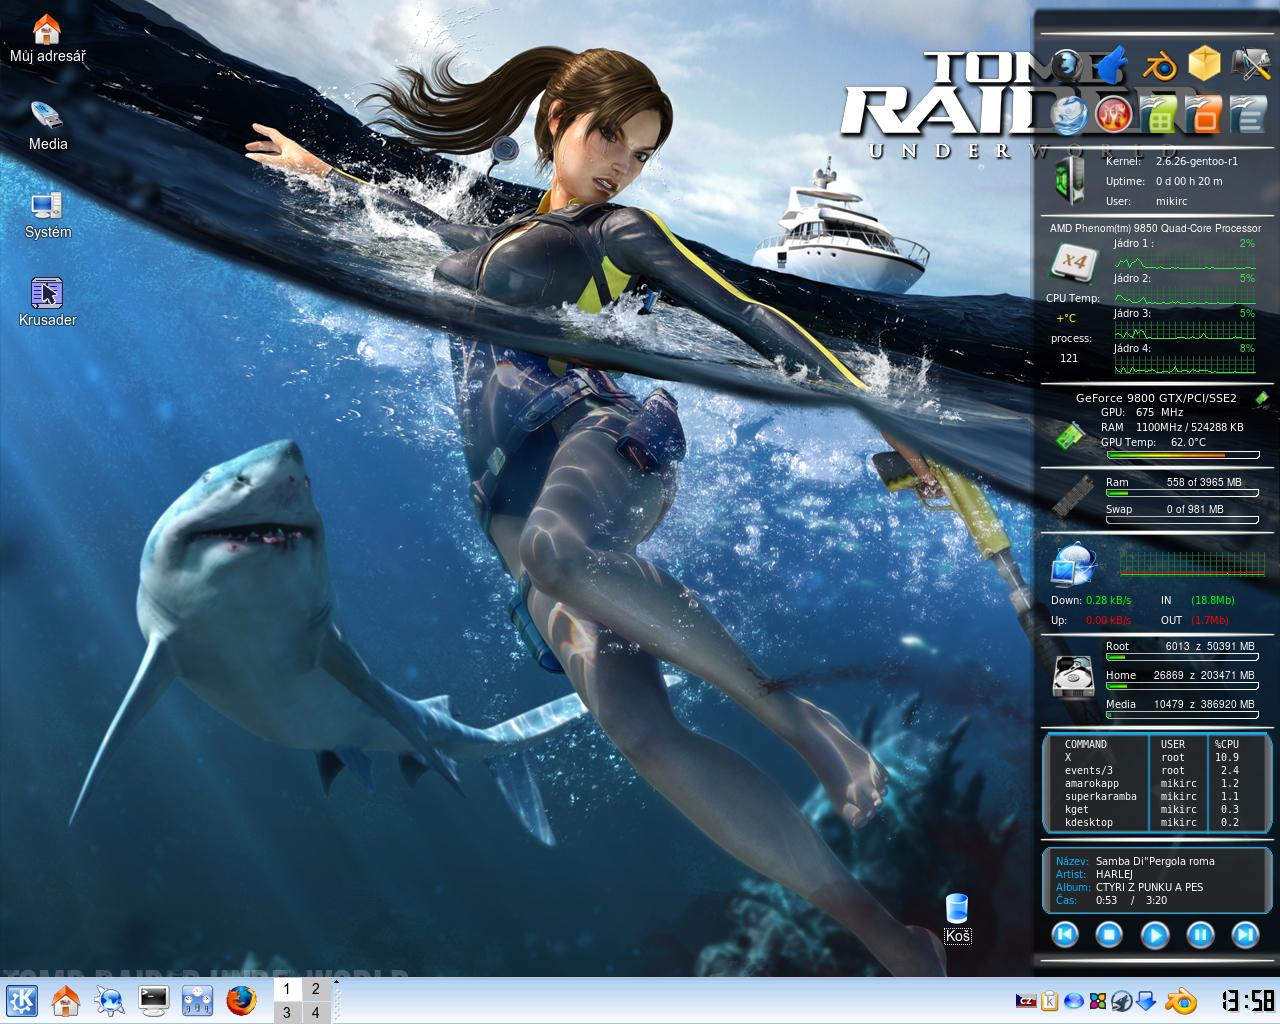Click the GeForce graphics card icon
This screenshot has height=1024, width=1280.
[x=1069, y=435]
